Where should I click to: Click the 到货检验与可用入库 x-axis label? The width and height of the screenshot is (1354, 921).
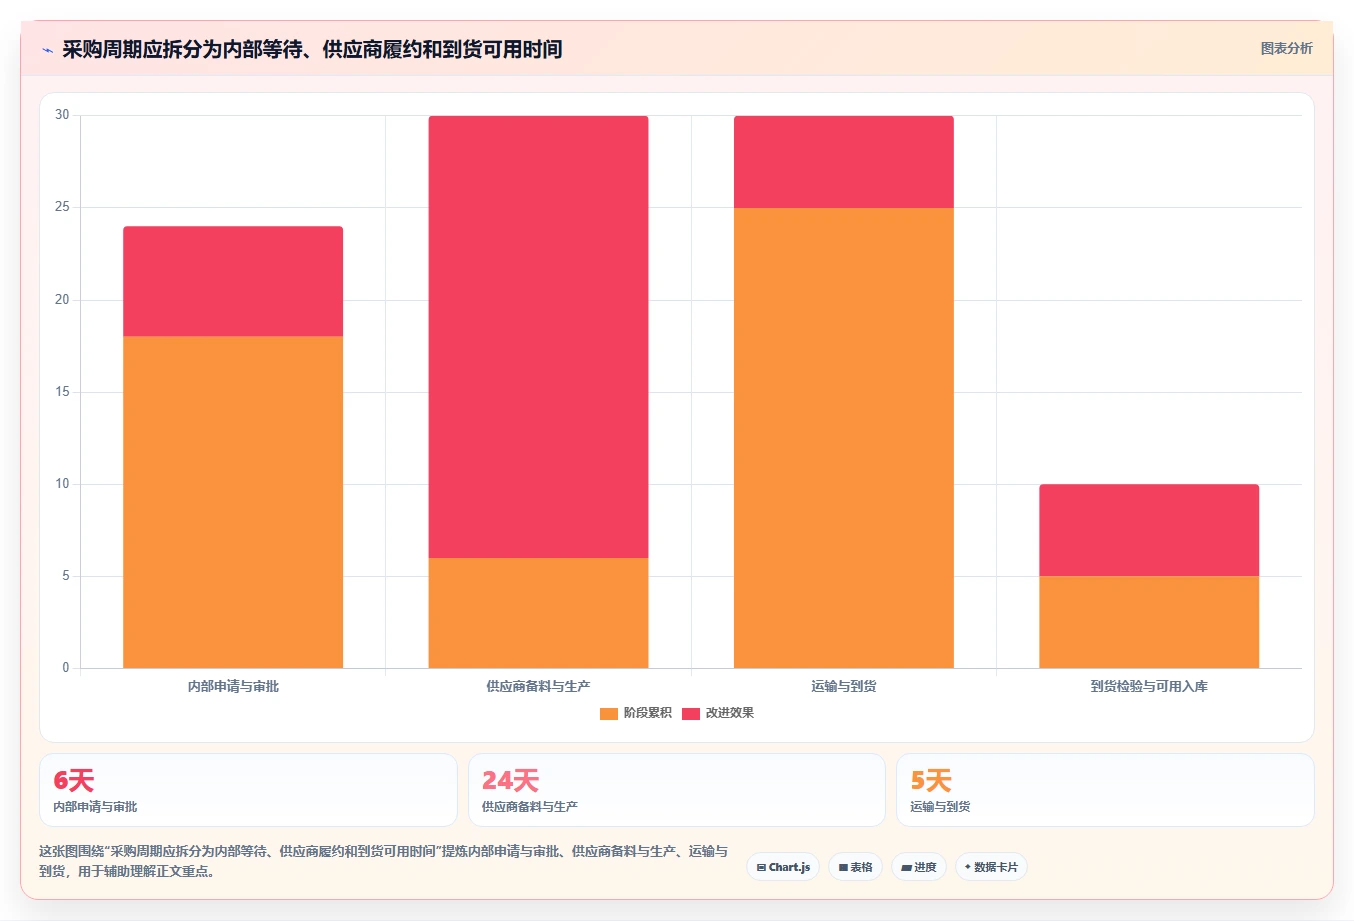[1149, 686]
